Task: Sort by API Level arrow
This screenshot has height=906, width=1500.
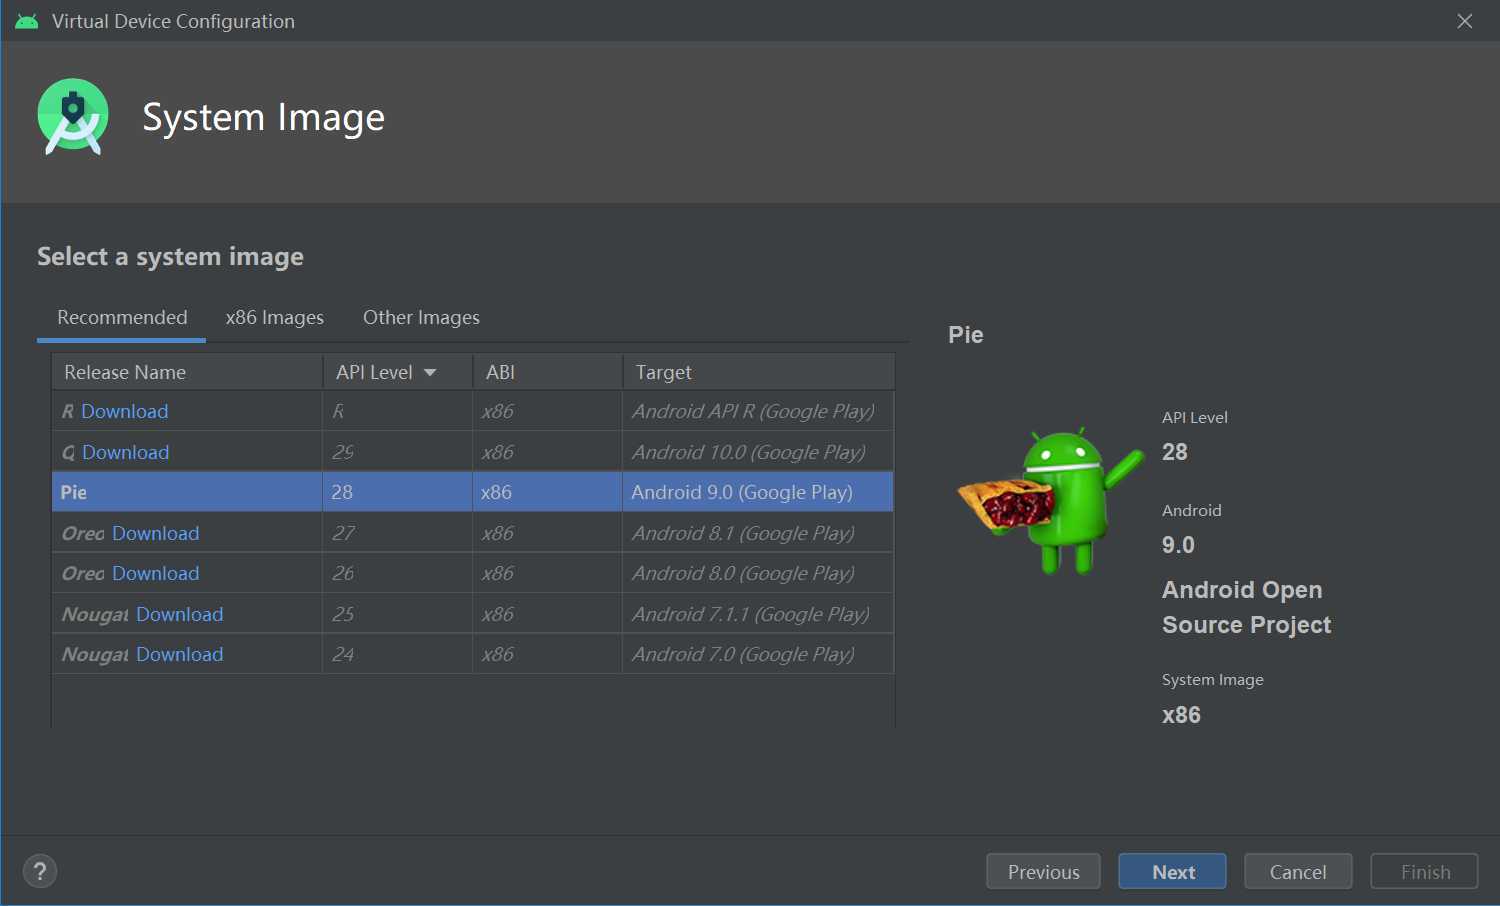Action: (x=430, y=372)
